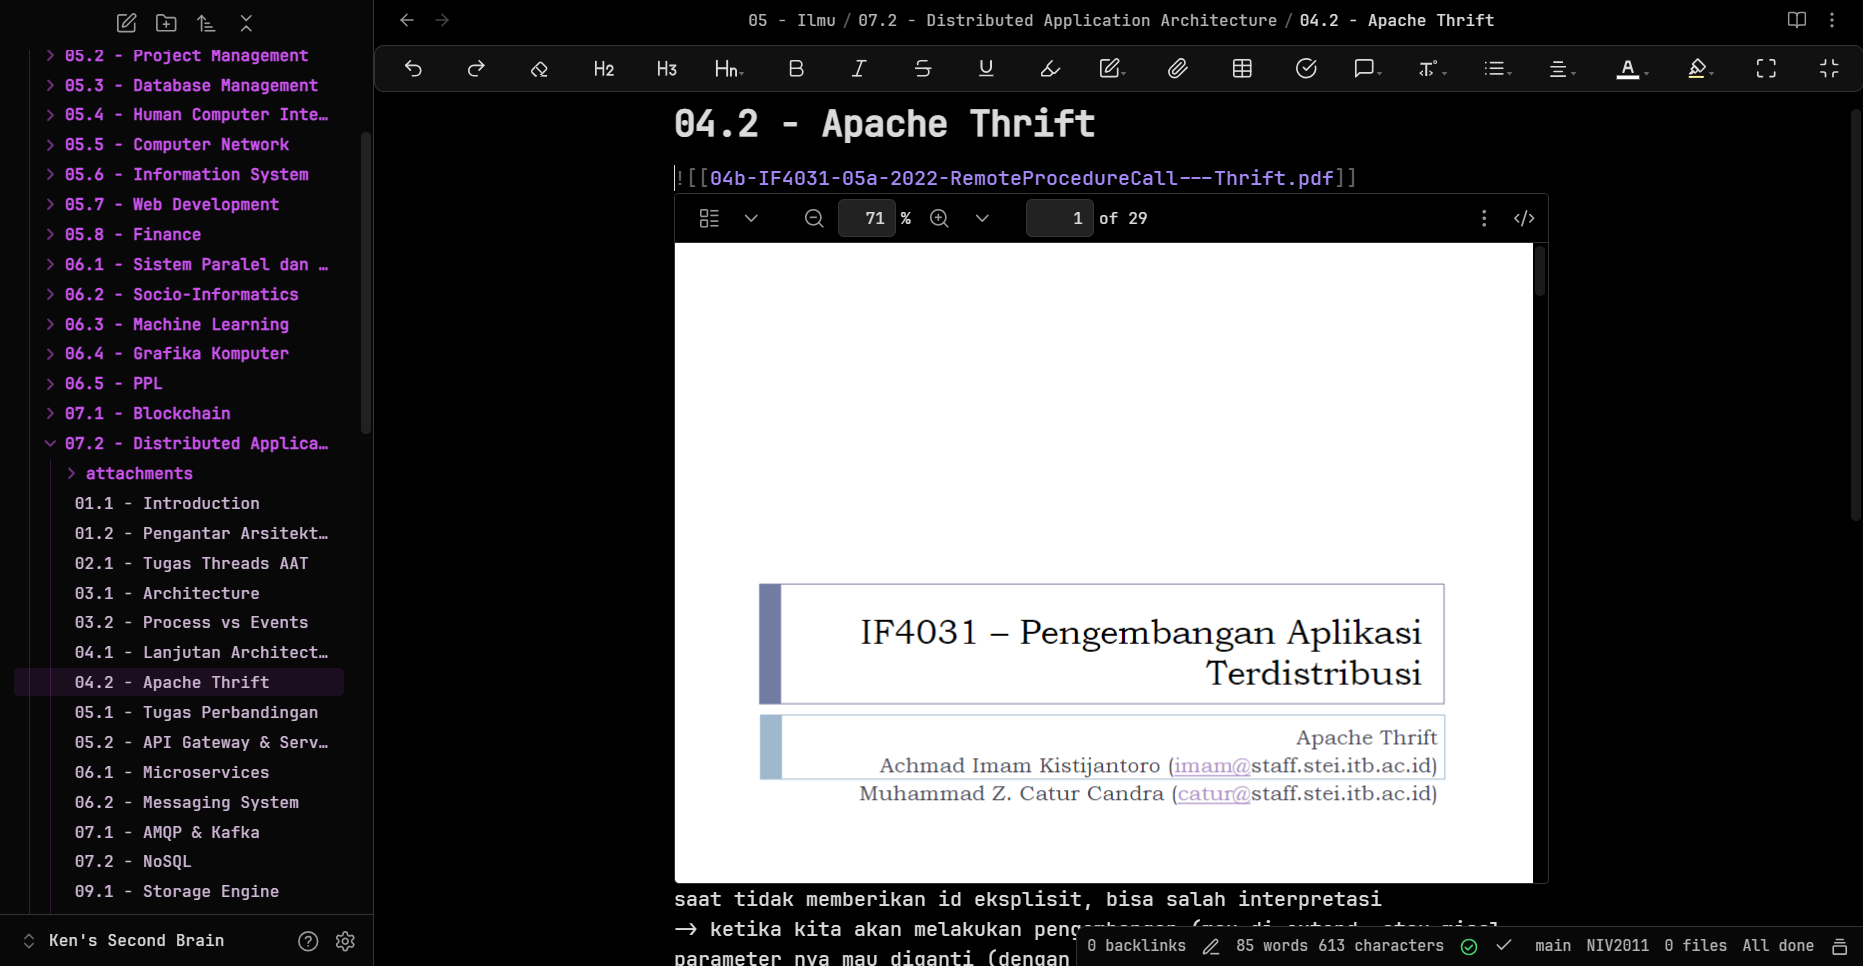The height and width of the screenshot is (966, 1863).
Task: Collapse the 07.2 - Distributed Application folder
Action: pos(50,444)
